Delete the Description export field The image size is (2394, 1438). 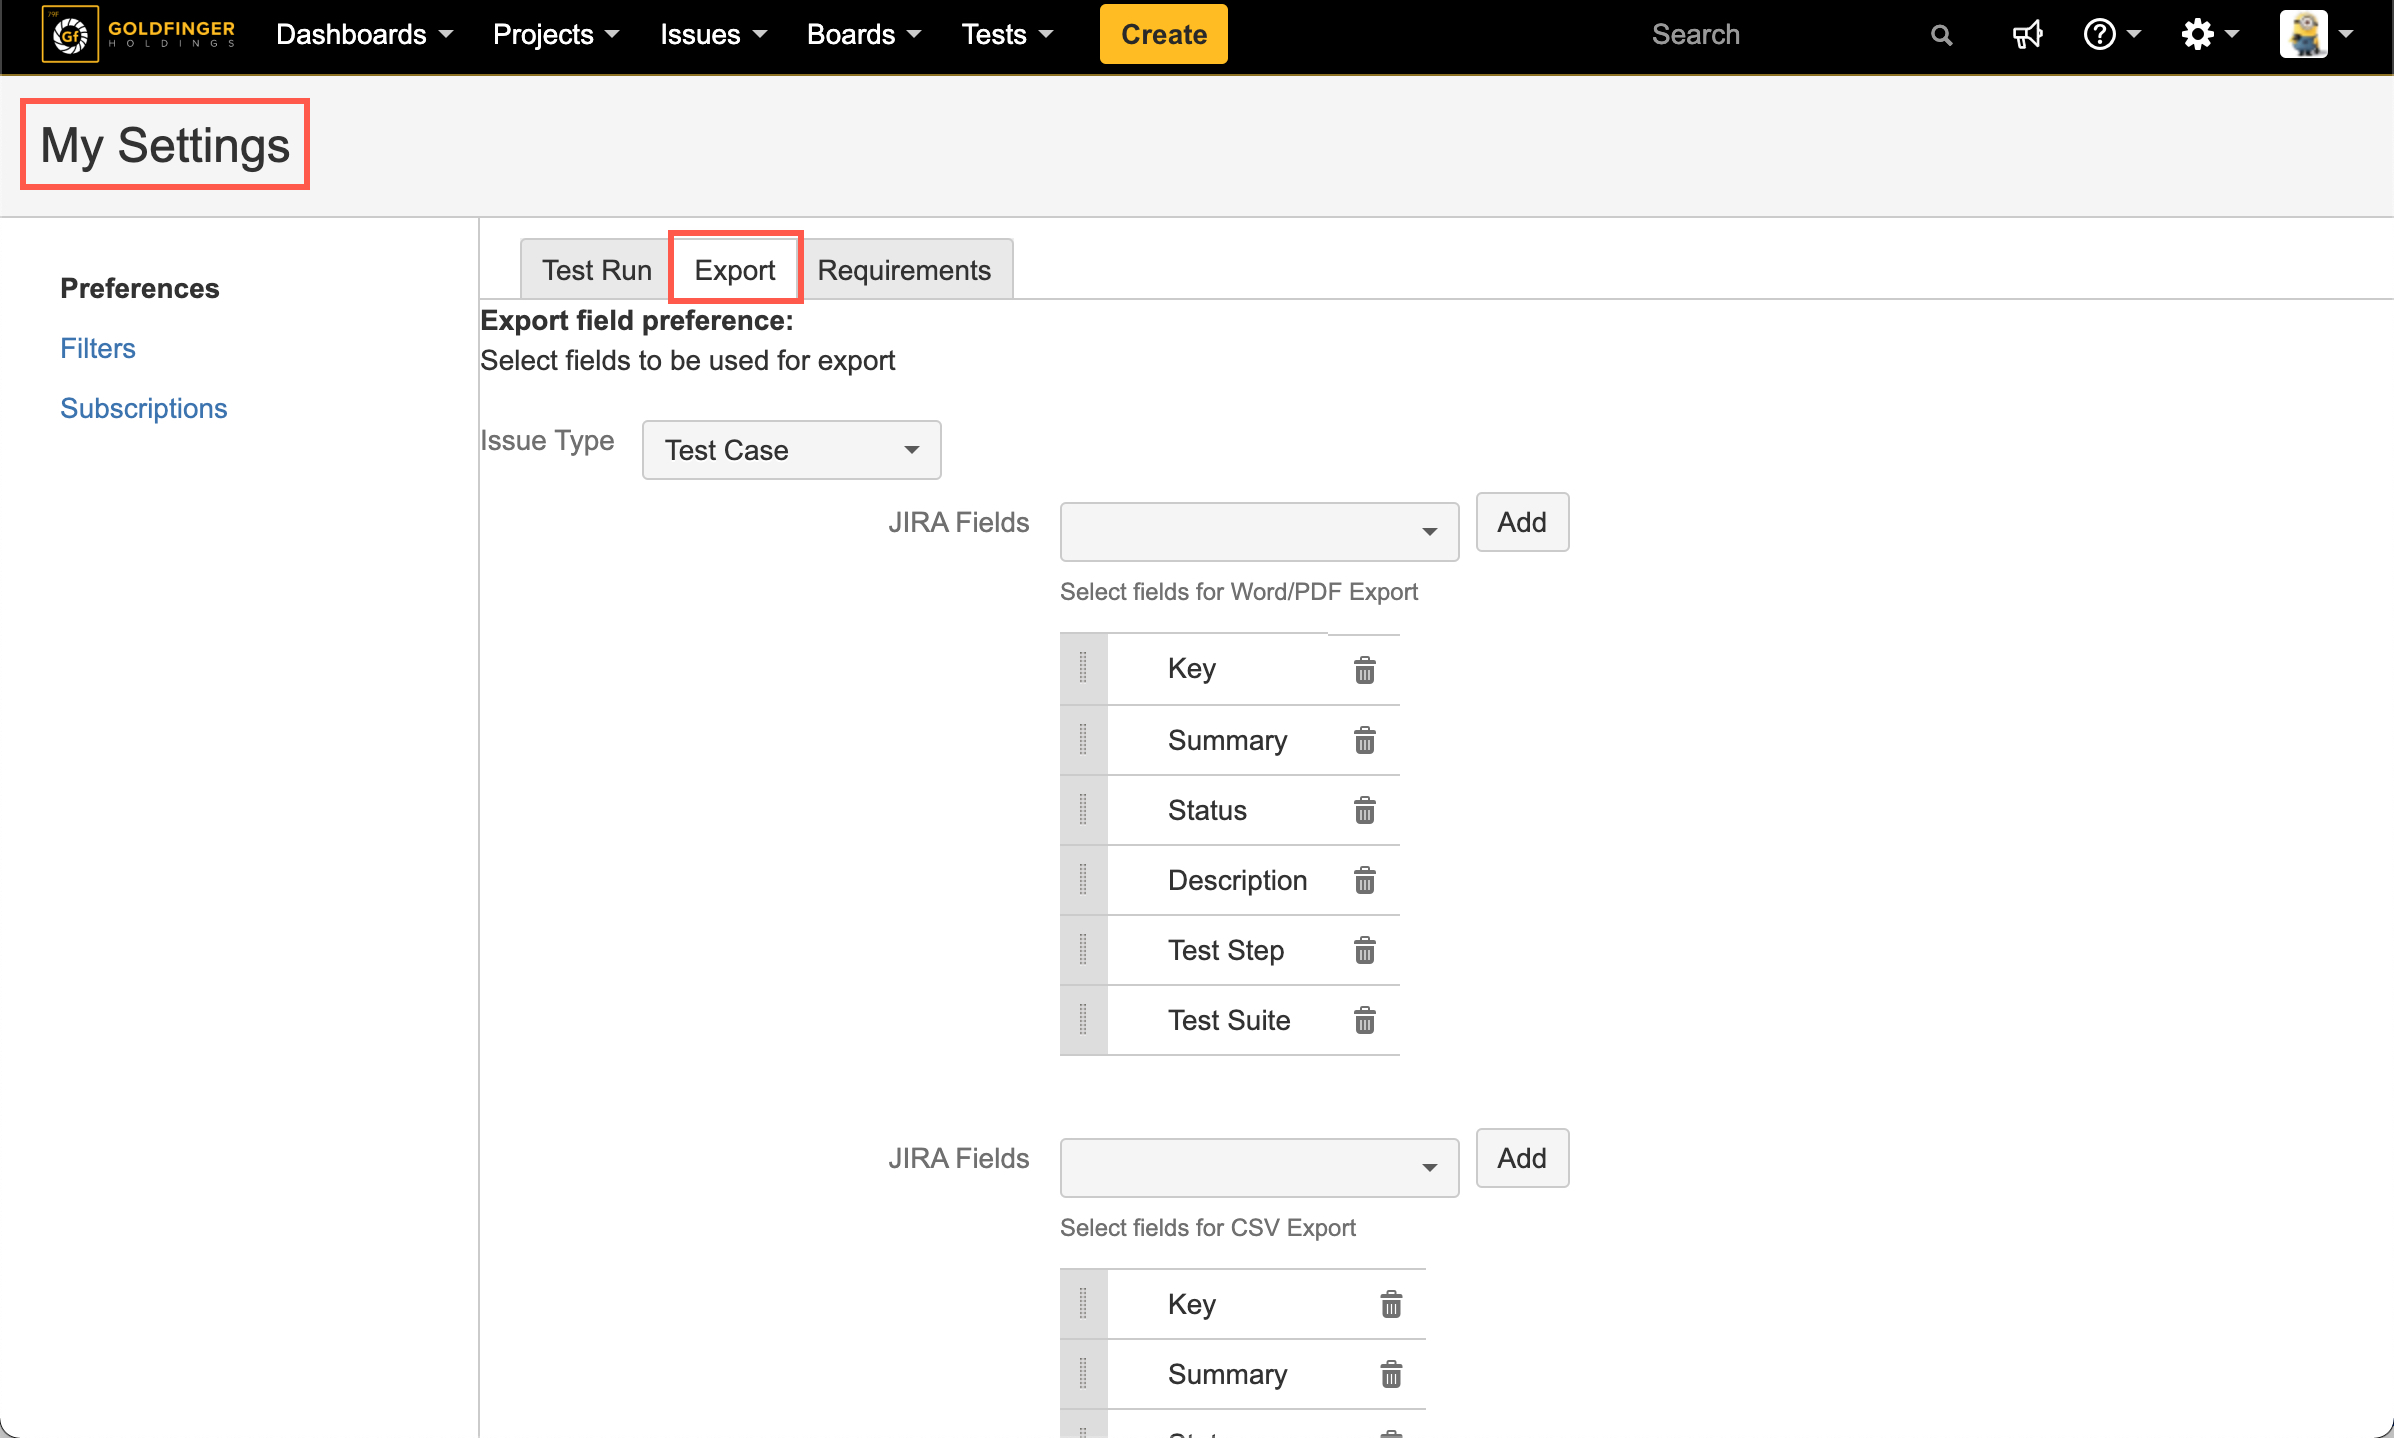pyautogui.click(x=1364, y=881)
